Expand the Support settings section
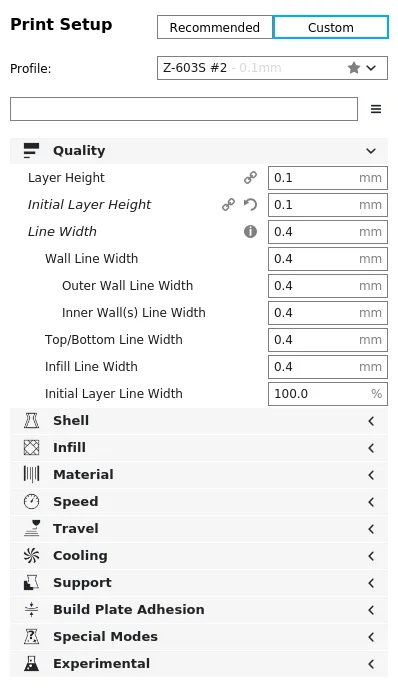The width and height of the screenshot is (398, 700). [199, 583]
